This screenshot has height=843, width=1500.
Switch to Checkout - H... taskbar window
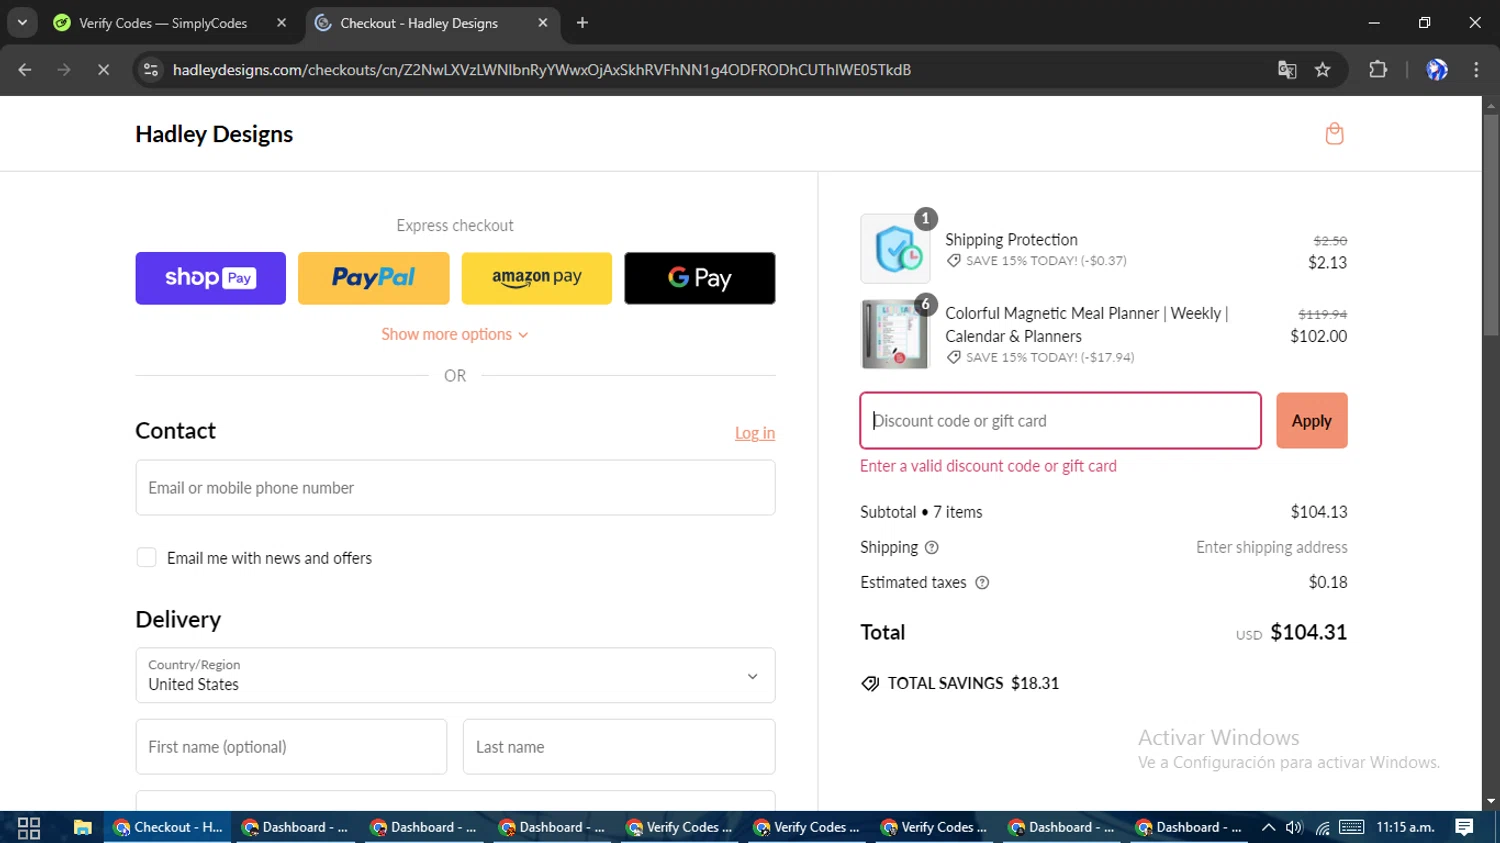(x=168, y=827)
